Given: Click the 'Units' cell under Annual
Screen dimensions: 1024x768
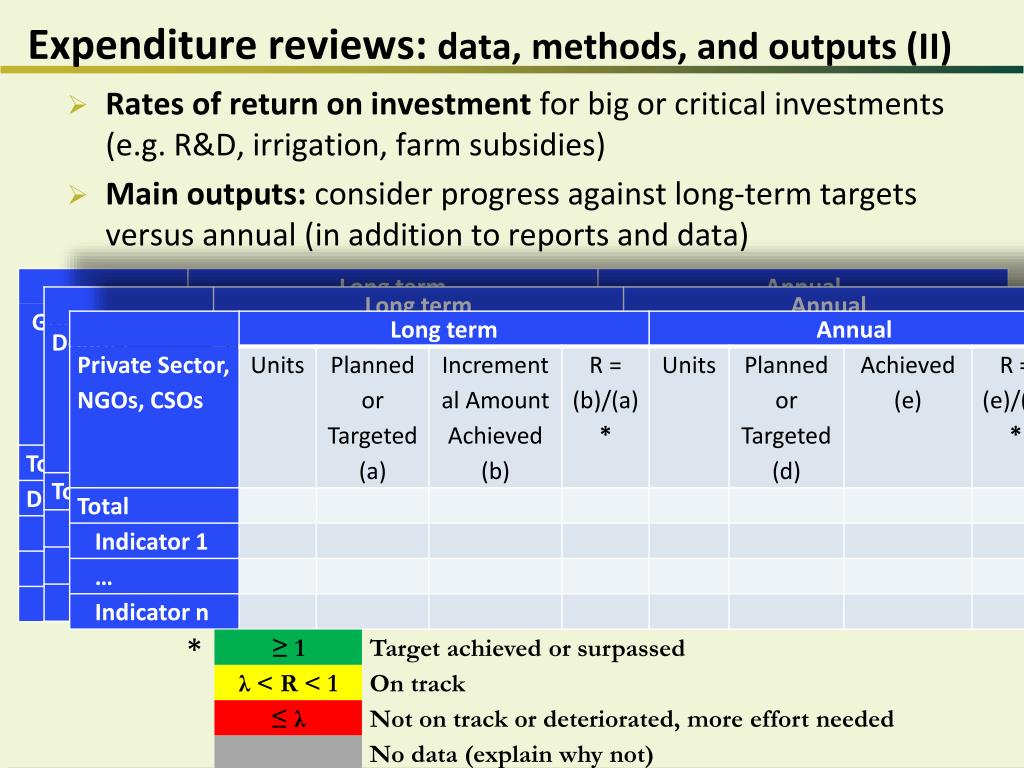Looking at the screenshot, I should click(x=689, y=417).
